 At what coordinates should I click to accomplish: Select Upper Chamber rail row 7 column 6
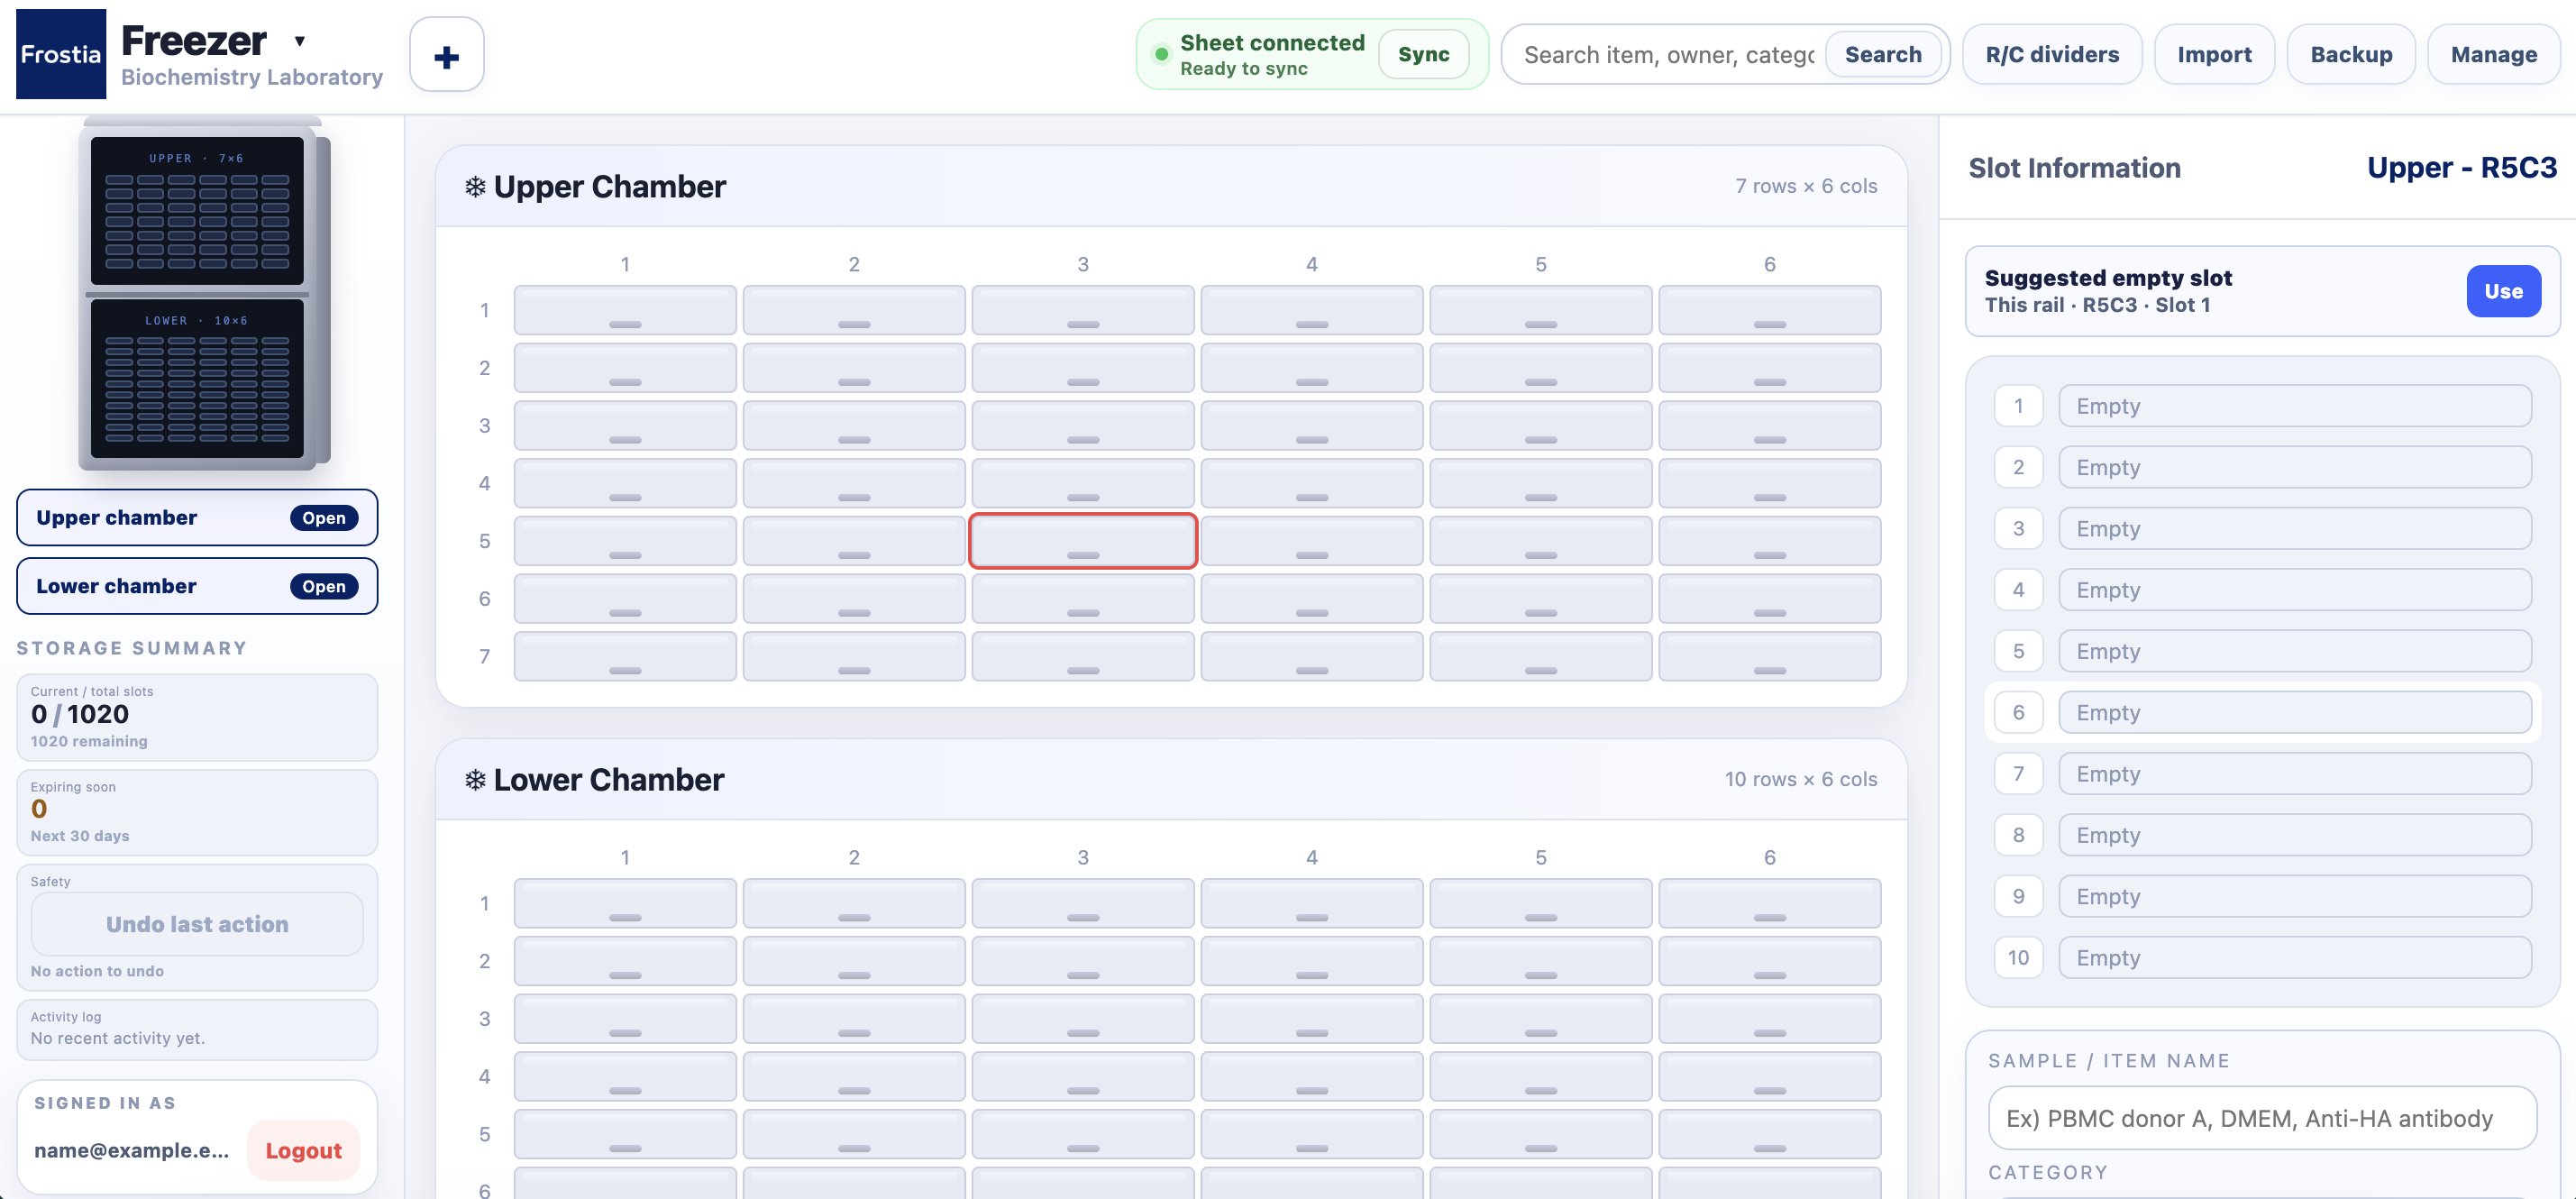coord(1769,656)
